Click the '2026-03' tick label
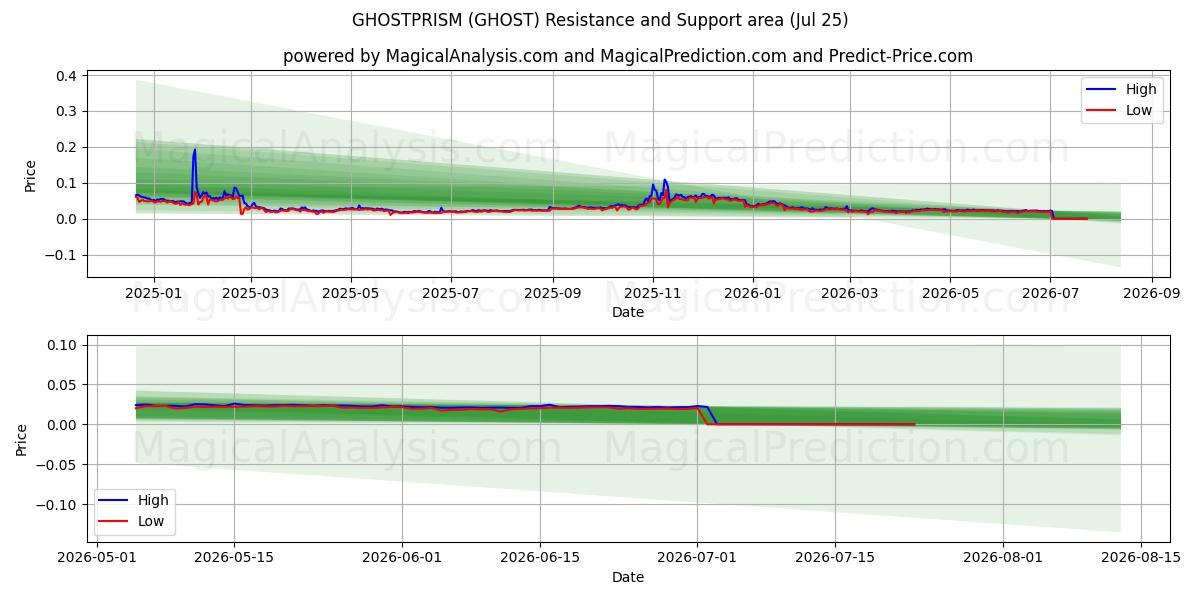The image size is (1200, 600). (849, 294)
